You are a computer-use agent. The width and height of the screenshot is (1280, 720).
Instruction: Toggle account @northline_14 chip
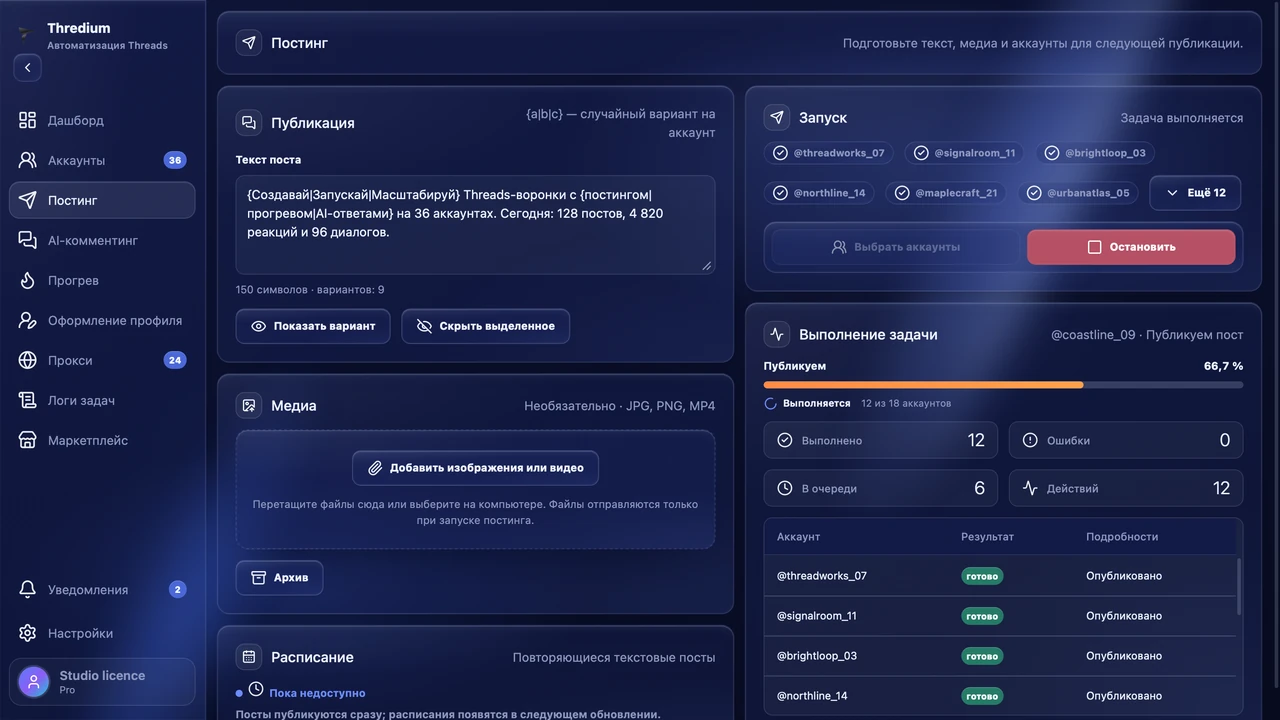820,193
